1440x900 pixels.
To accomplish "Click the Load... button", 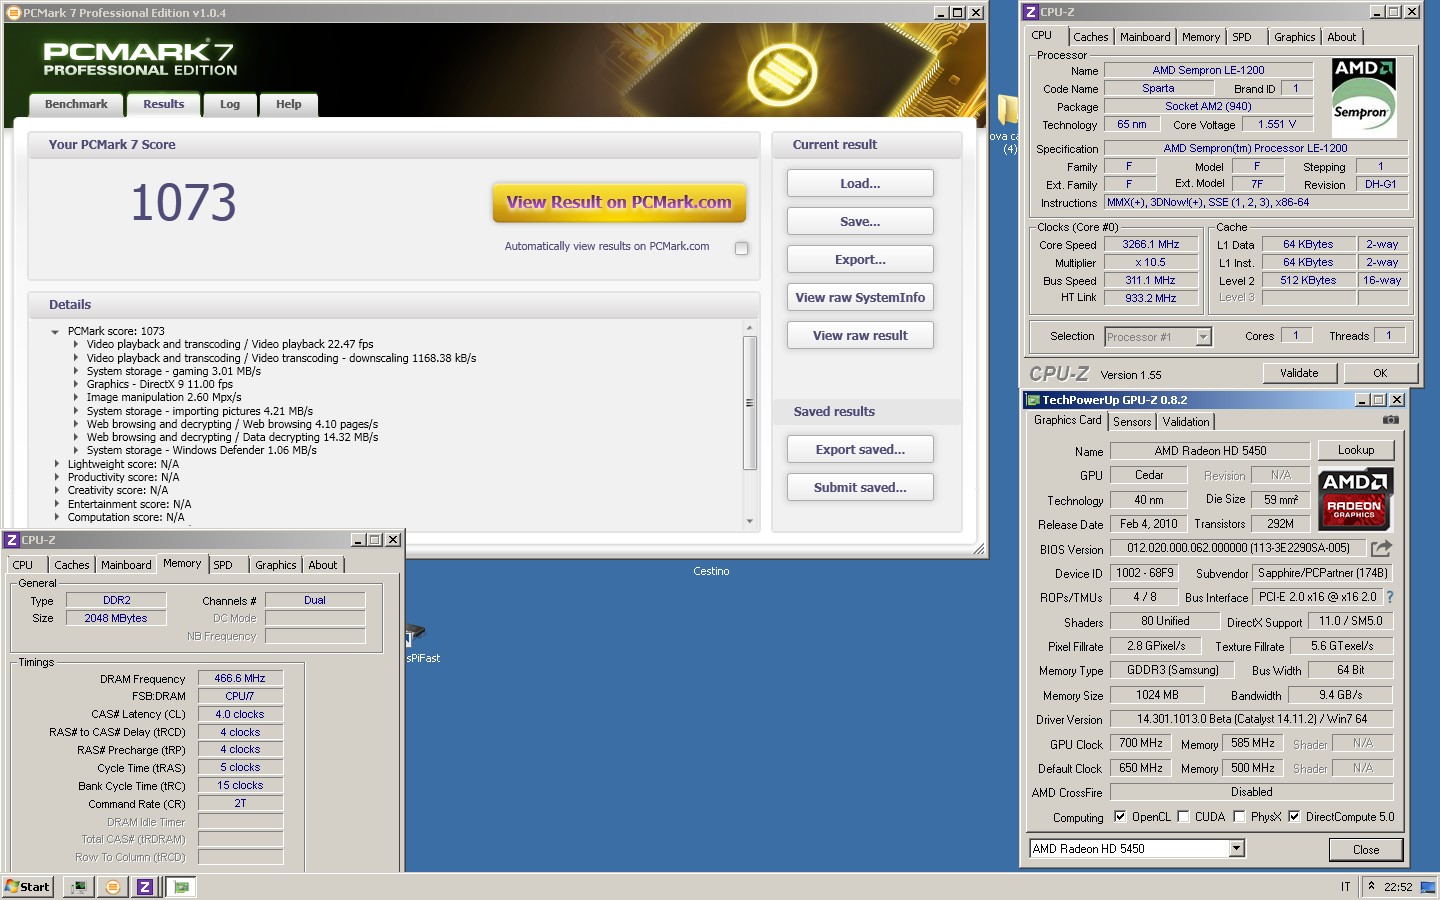I will coord(860,183).
